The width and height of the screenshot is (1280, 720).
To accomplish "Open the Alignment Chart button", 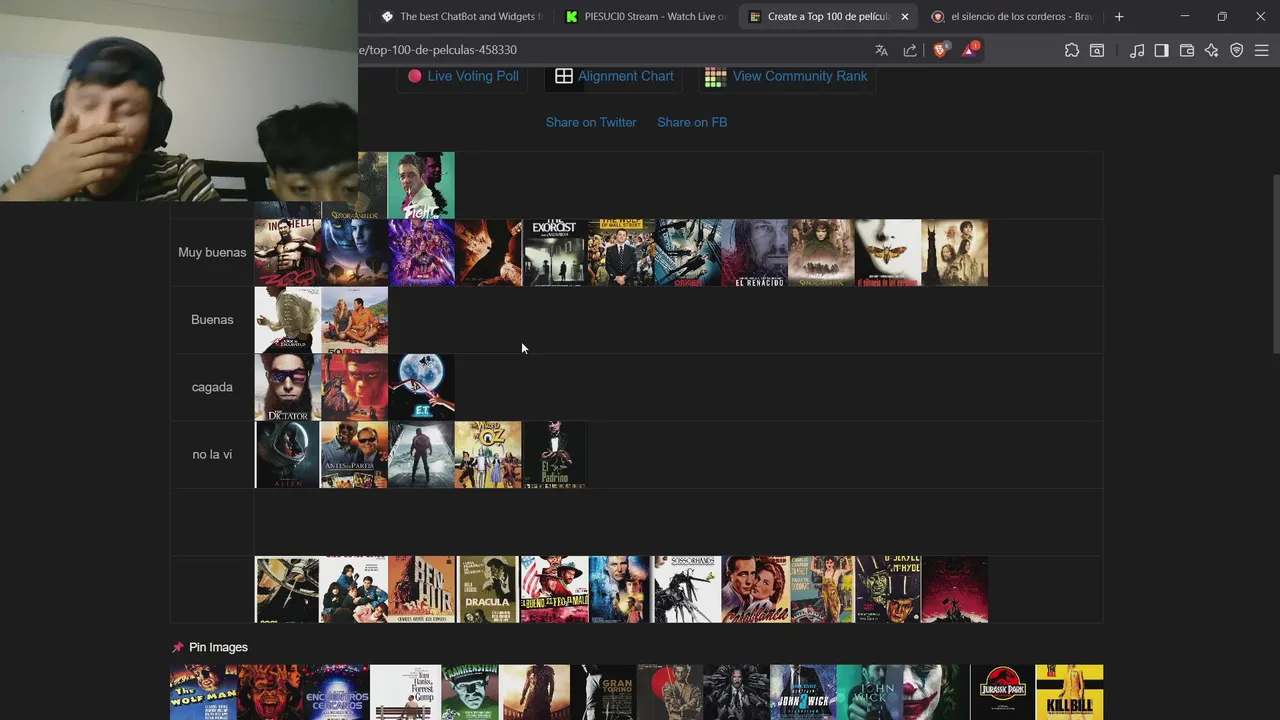I will [615, 76].
